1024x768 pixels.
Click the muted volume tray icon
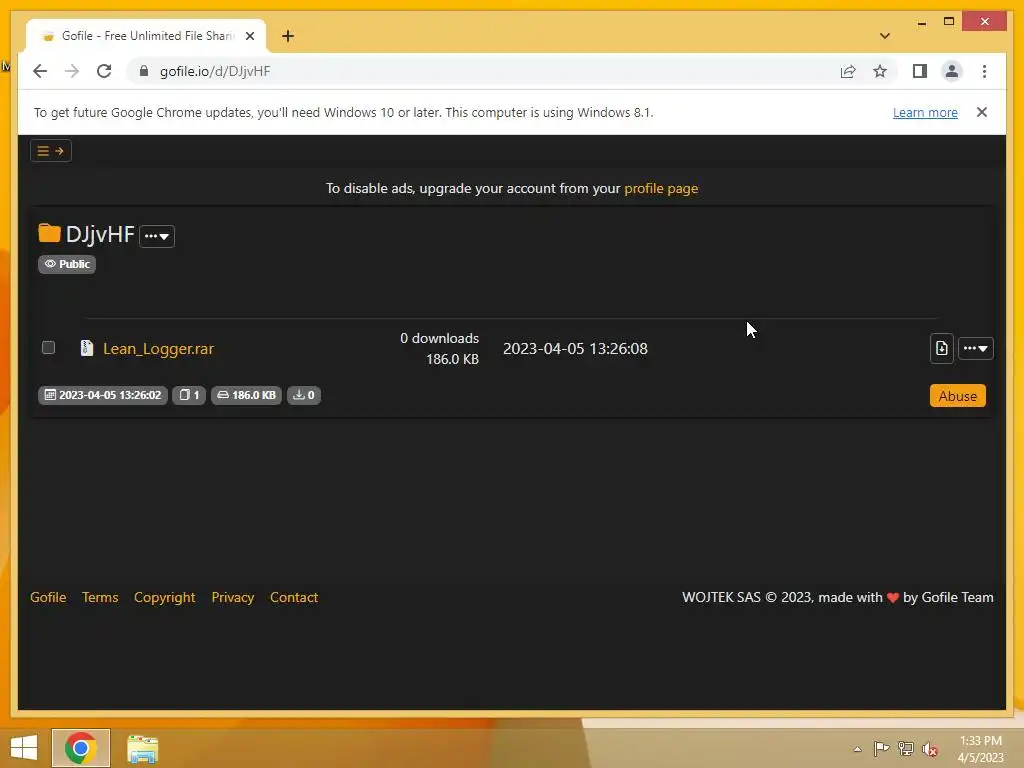tap(930, 749)
